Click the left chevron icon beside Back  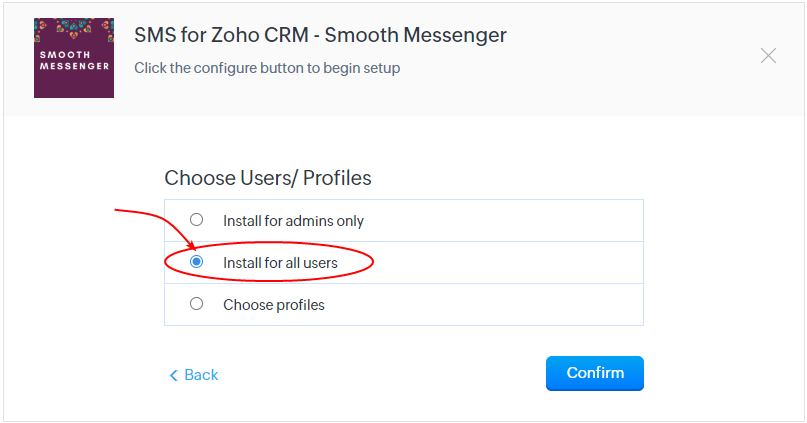click(173, 375)
